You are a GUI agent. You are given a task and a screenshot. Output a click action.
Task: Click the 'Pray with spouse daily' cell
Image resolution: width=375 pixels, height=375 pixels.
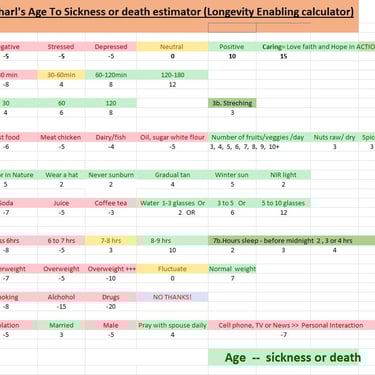[172, 325]
